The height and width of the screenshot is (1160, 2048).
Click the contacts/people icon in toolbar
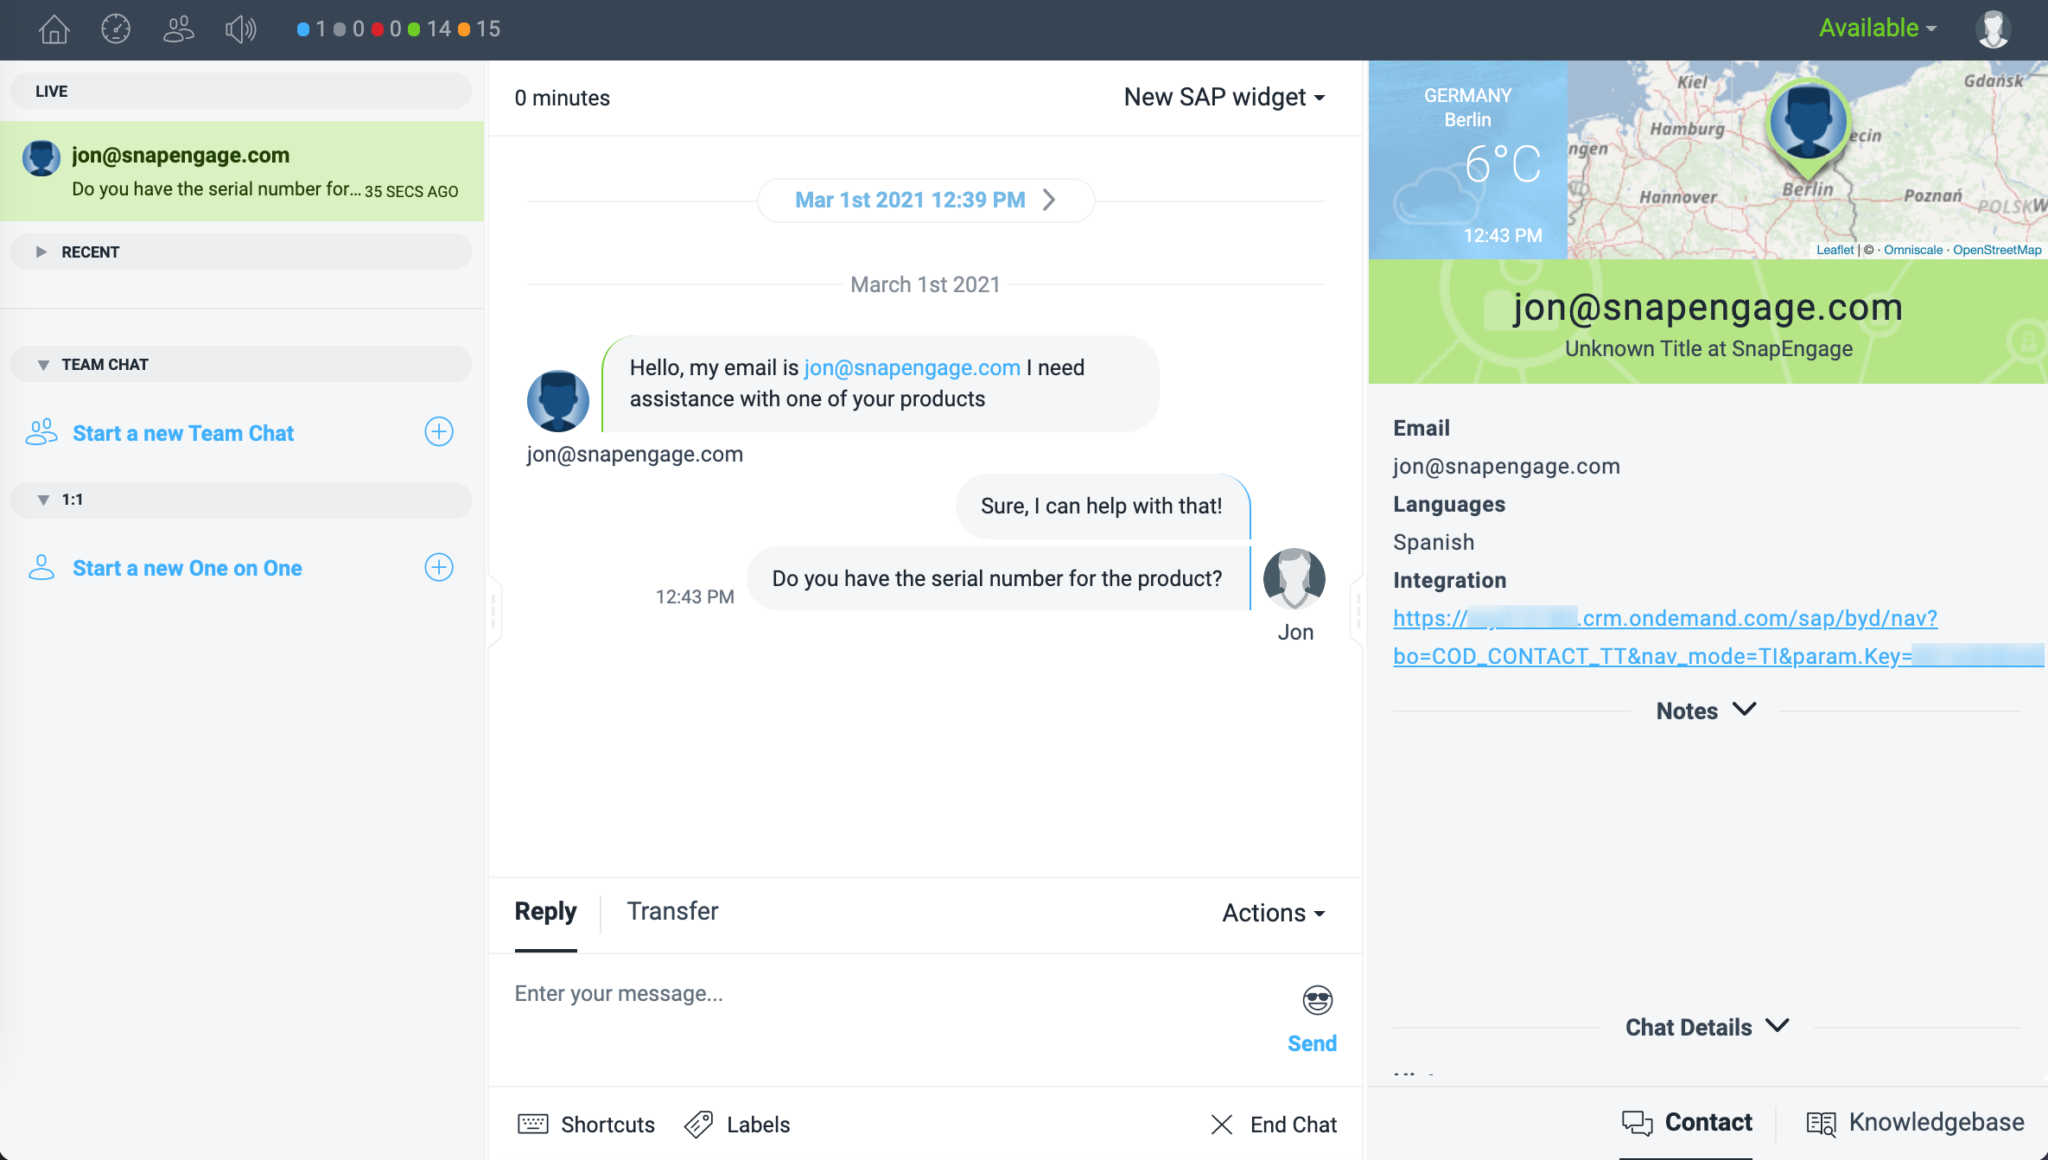tap(179, 28)
